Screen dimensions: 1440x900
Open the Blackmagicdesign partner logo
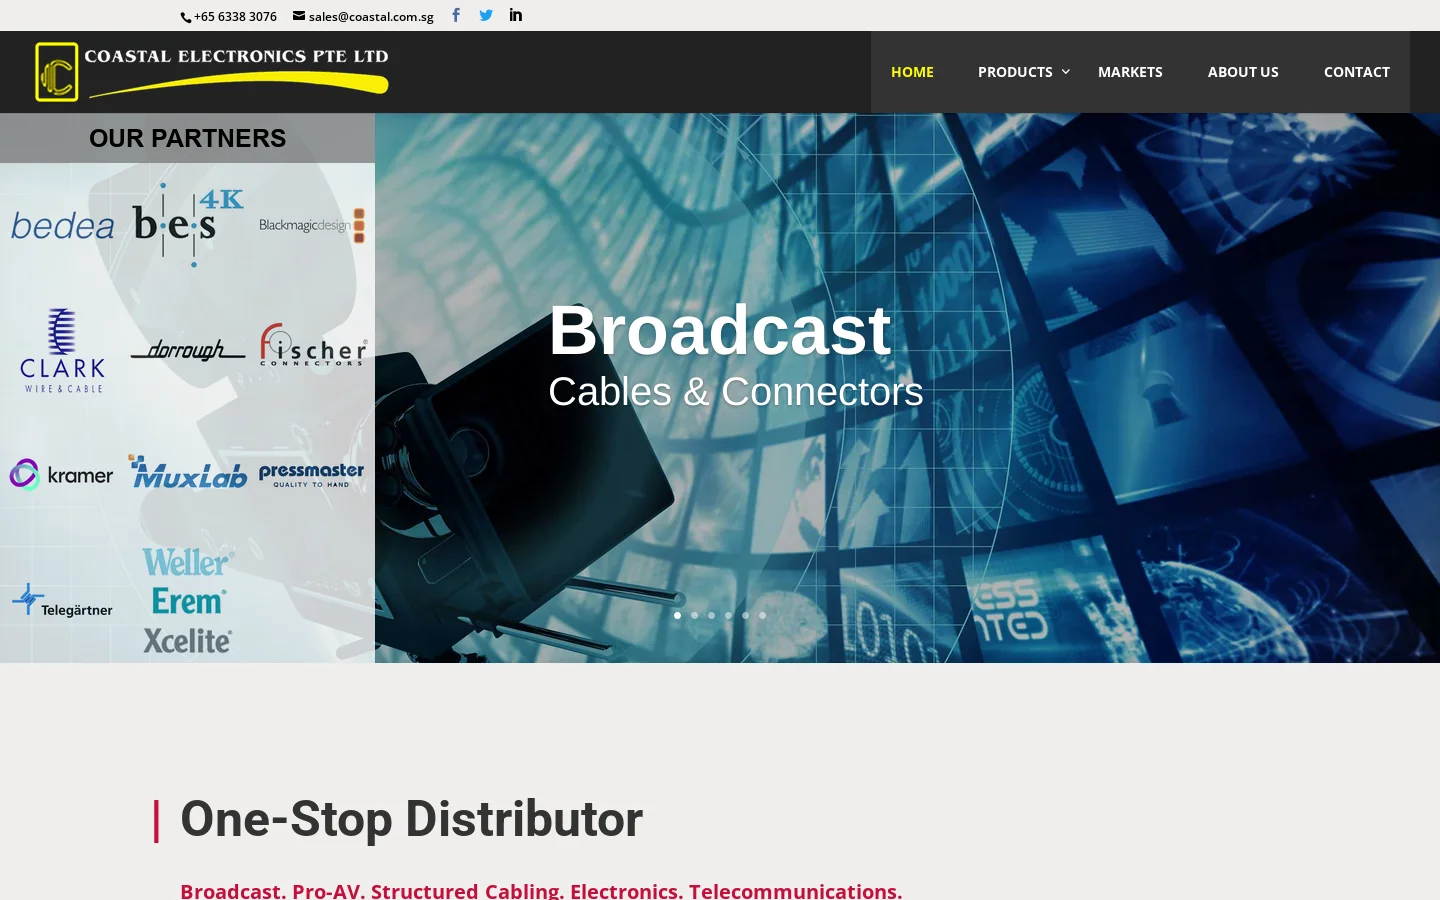pyautogui.click(x=312, y=225)
